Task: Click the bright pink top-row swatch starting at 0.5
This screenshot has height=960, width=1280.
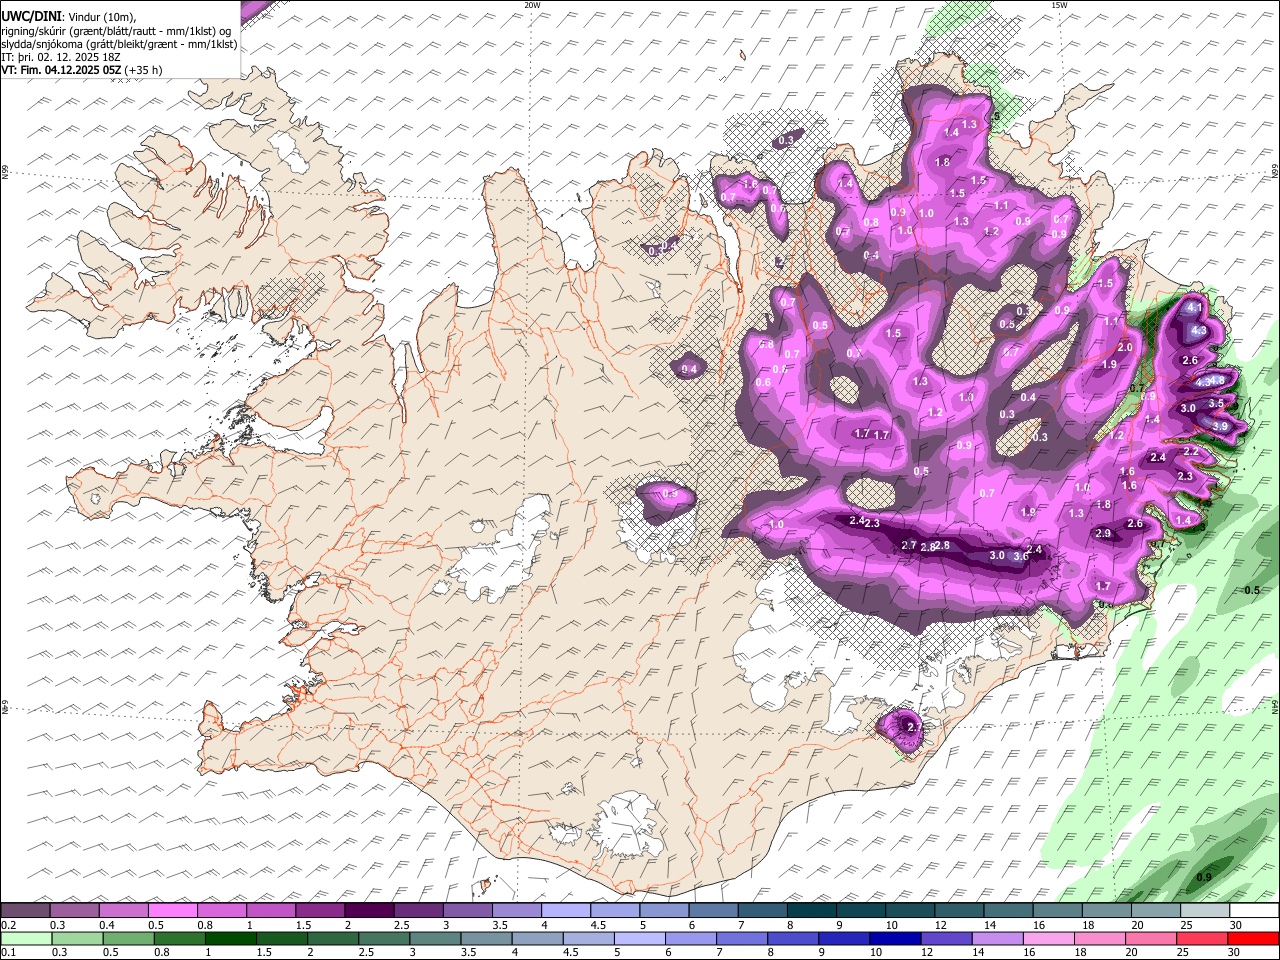Action: [x=172, y=910]
